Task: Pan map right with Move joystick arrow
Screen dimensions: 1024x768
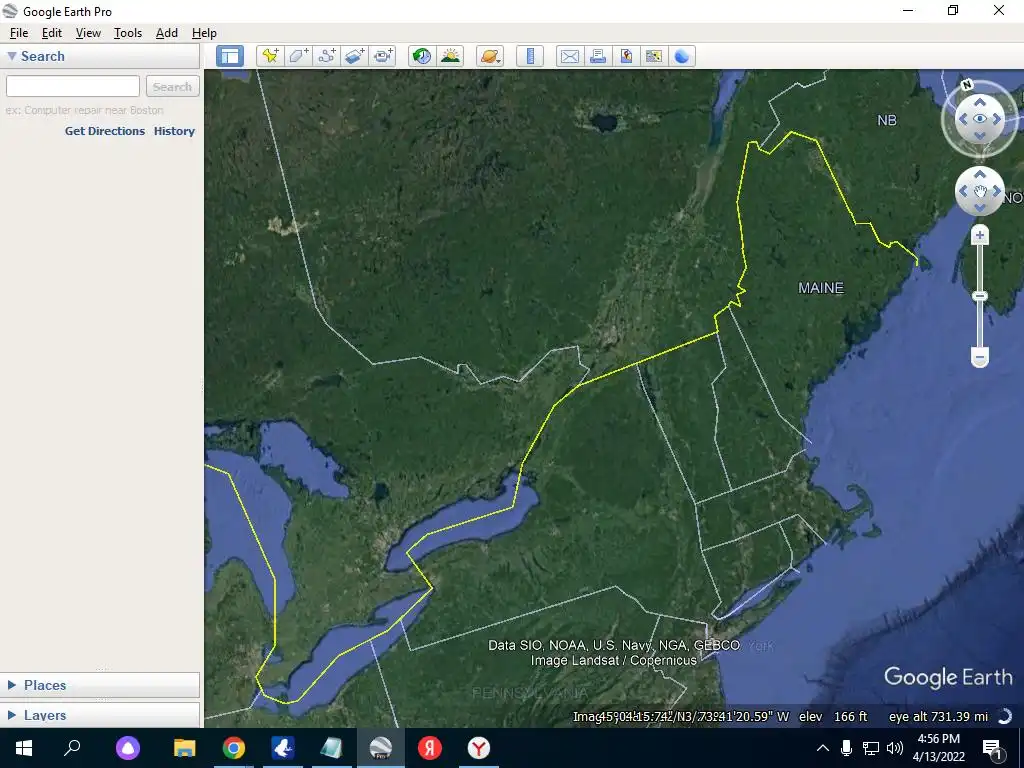Action: coord(997,191)
